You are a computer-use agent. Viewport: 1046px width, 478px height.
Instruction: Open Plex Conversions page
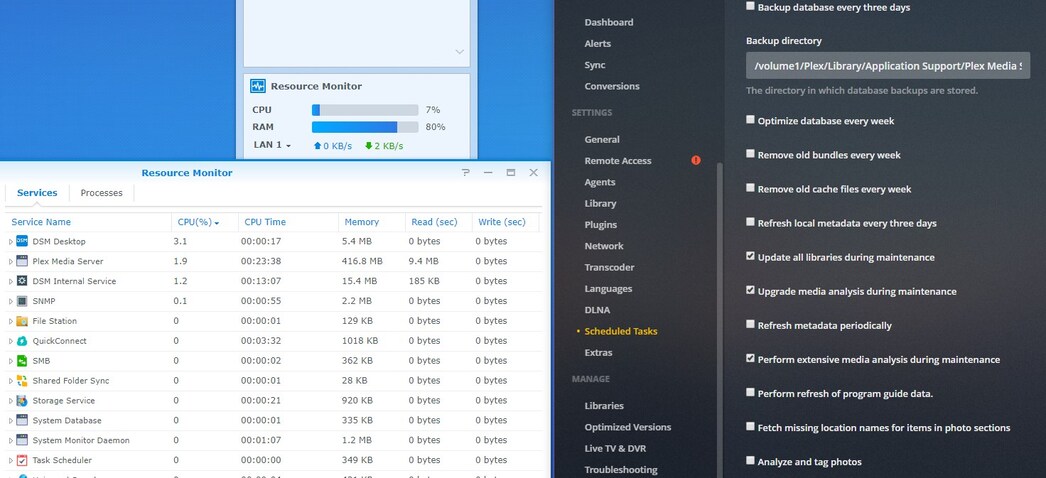[612, 86]
